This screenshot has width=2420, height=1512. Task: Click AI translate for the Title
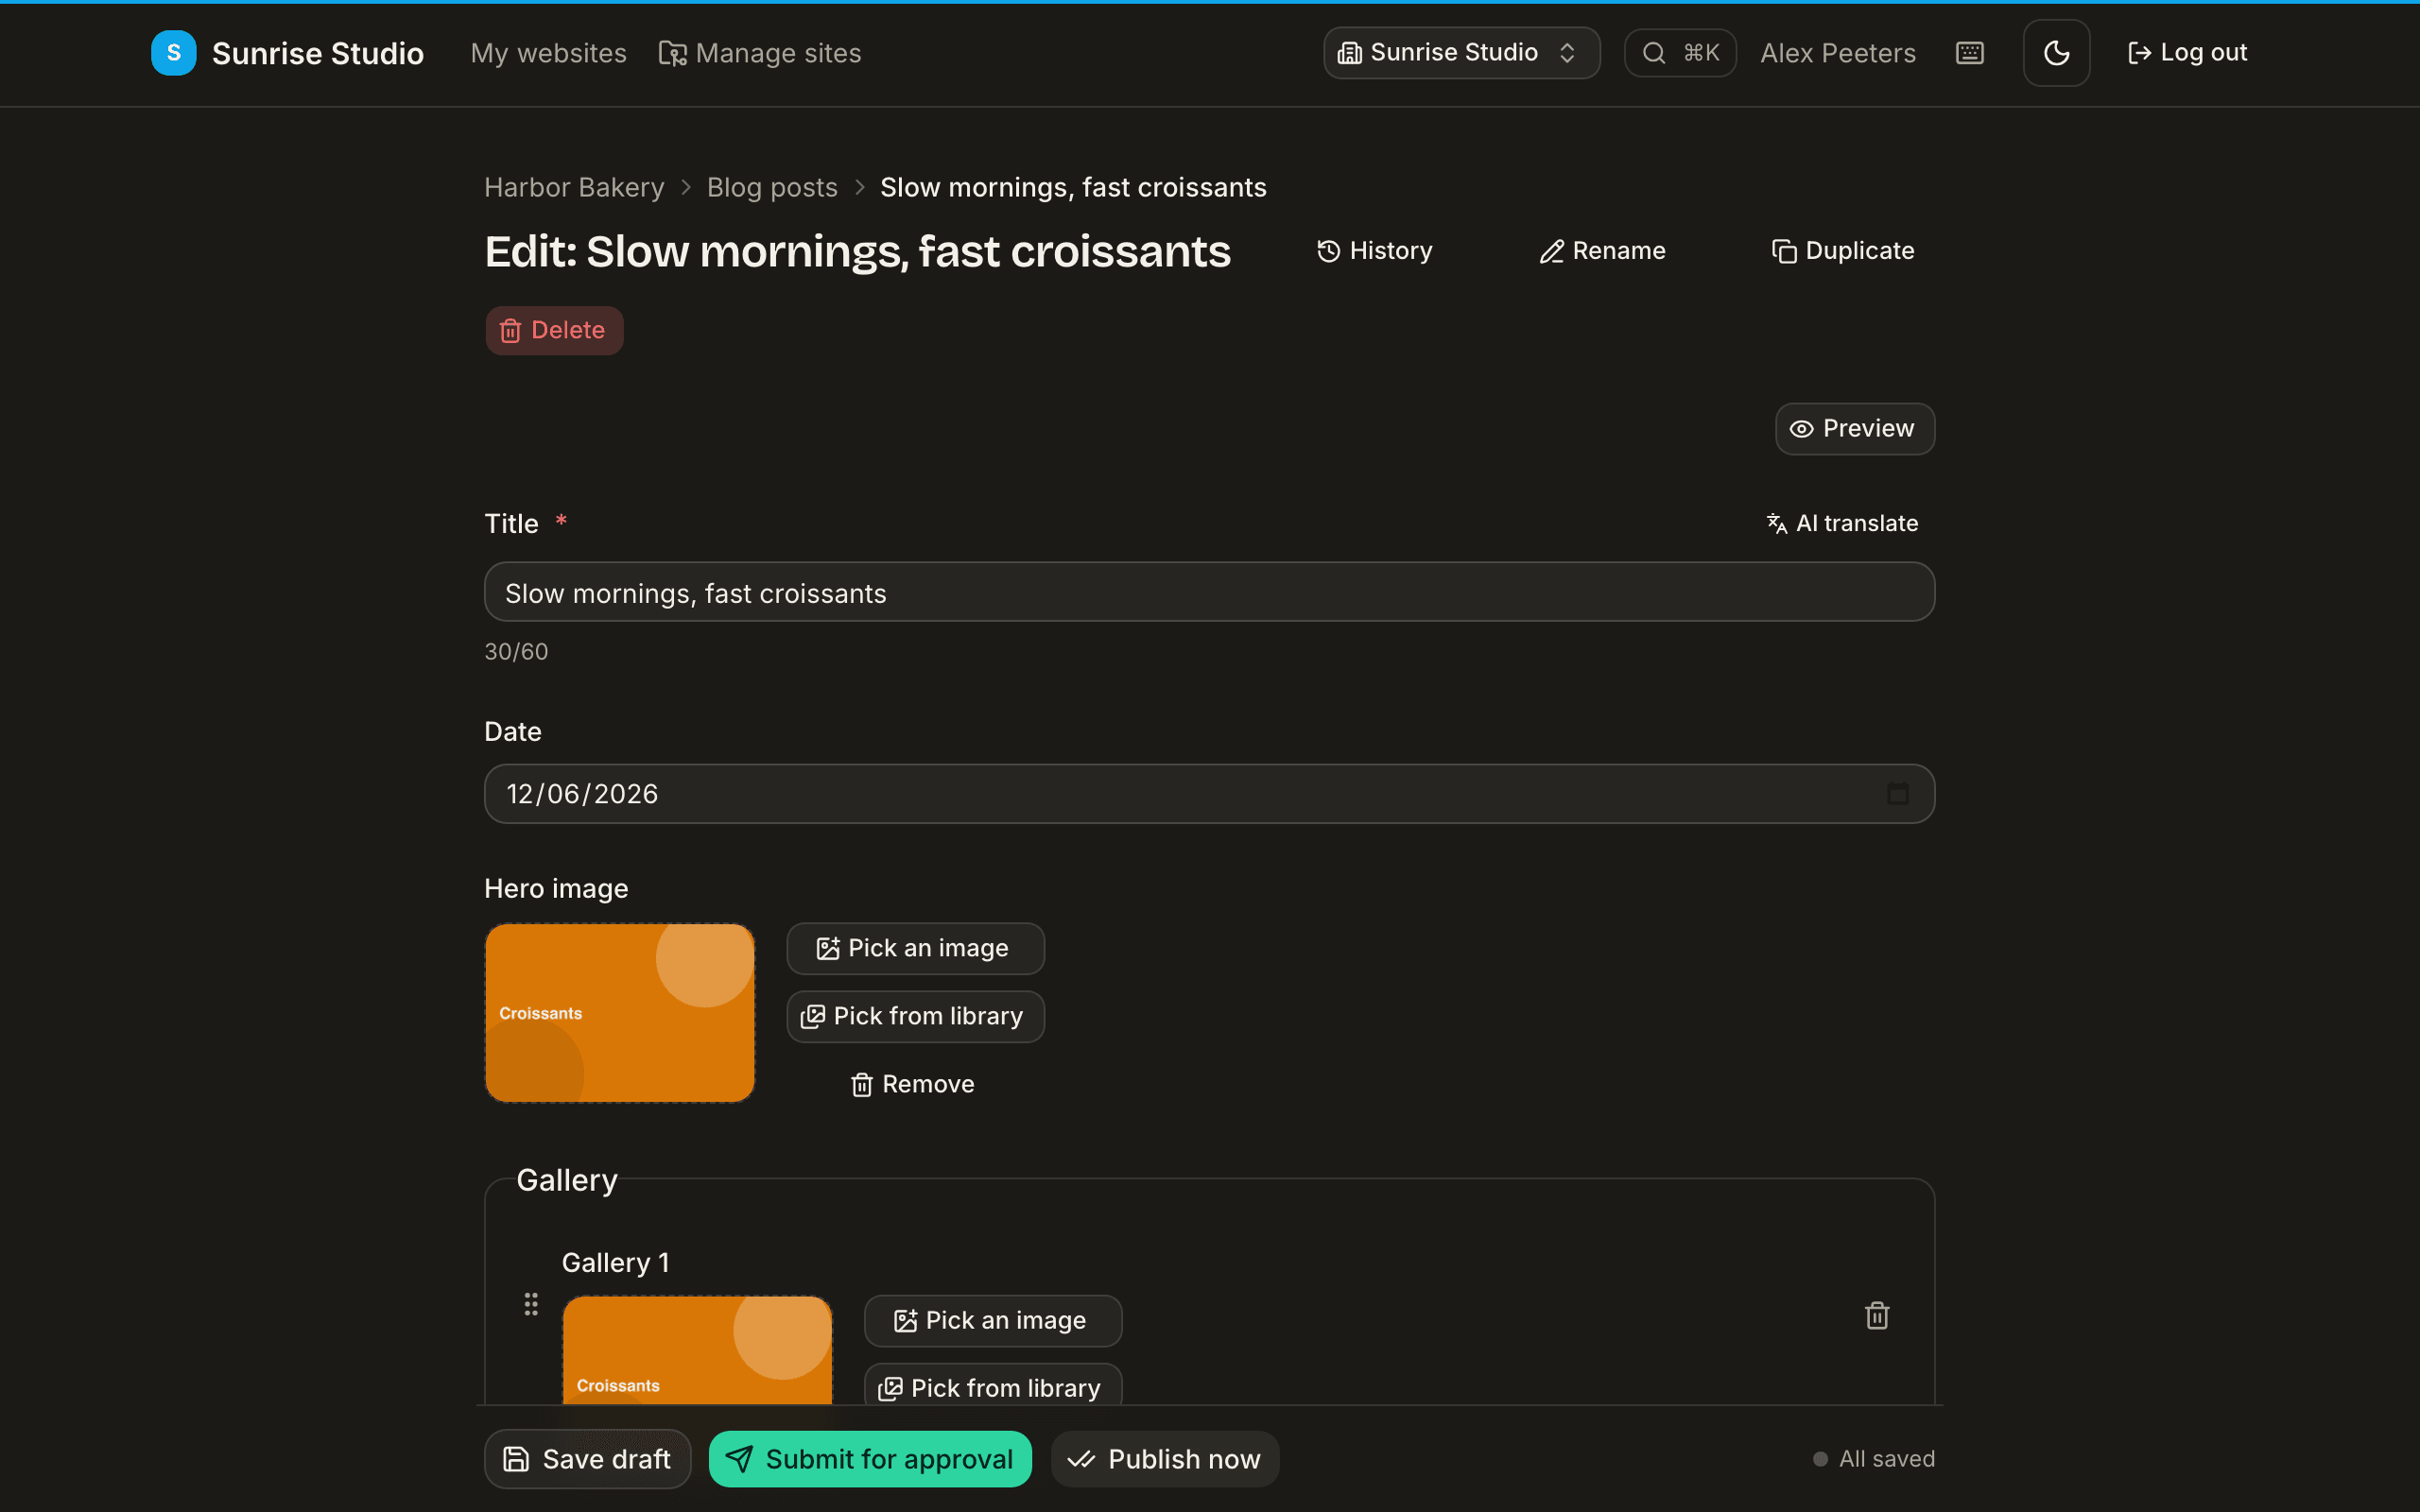[x=1842, y=523]
